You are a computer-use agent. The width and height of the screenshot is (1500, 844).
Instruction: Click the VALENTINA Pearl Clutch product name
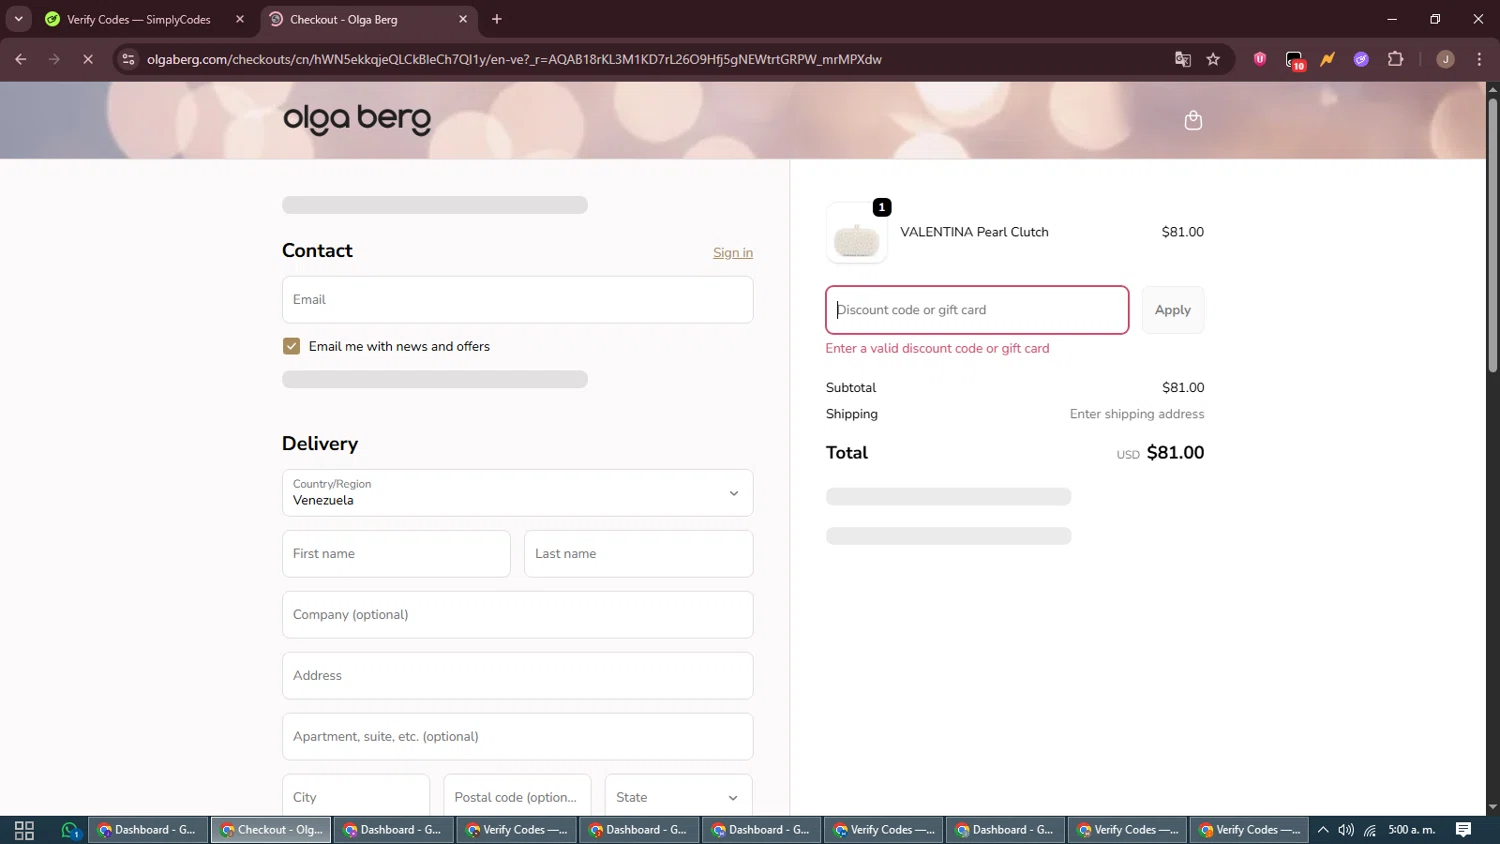click(974, 232)
